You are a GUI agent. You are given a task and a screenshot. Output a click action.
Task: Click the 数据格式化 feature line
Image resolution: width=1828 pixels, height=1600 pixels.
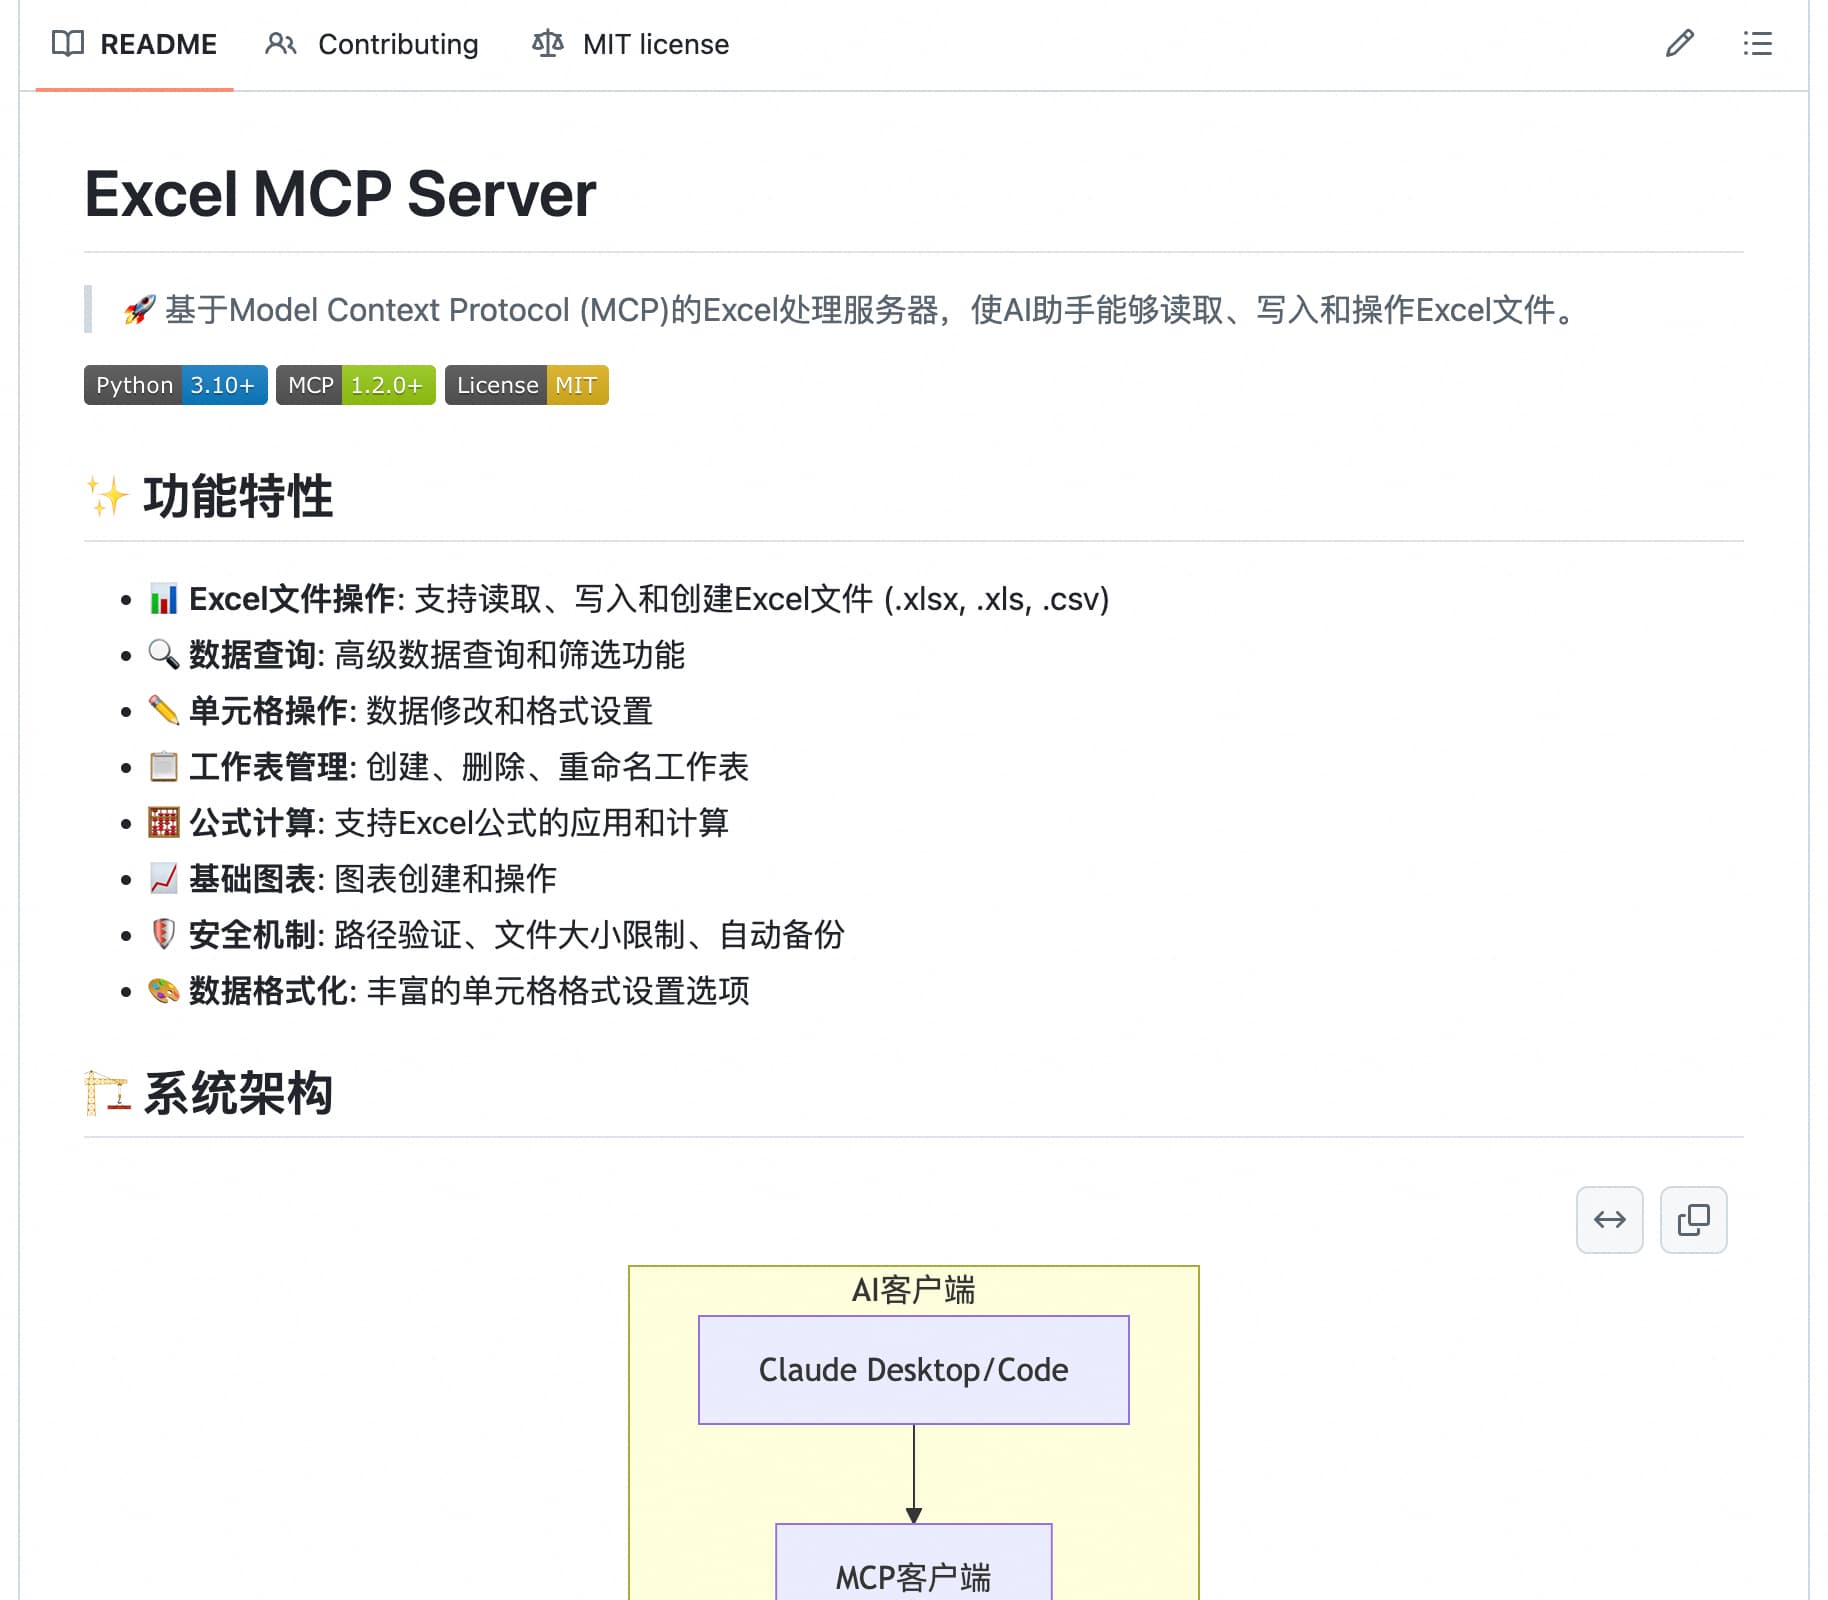[x=449, y=991]
